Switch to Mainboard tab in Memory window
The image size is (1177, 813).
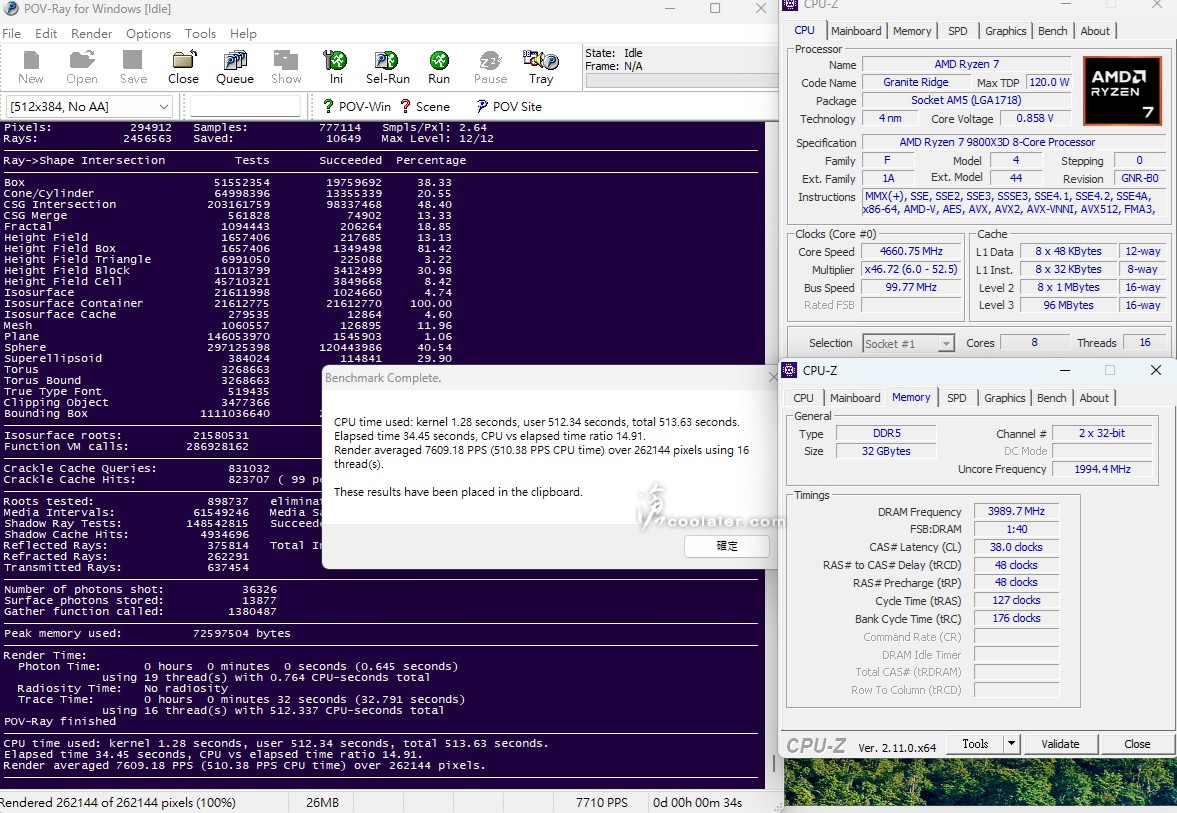click(855, 398)
